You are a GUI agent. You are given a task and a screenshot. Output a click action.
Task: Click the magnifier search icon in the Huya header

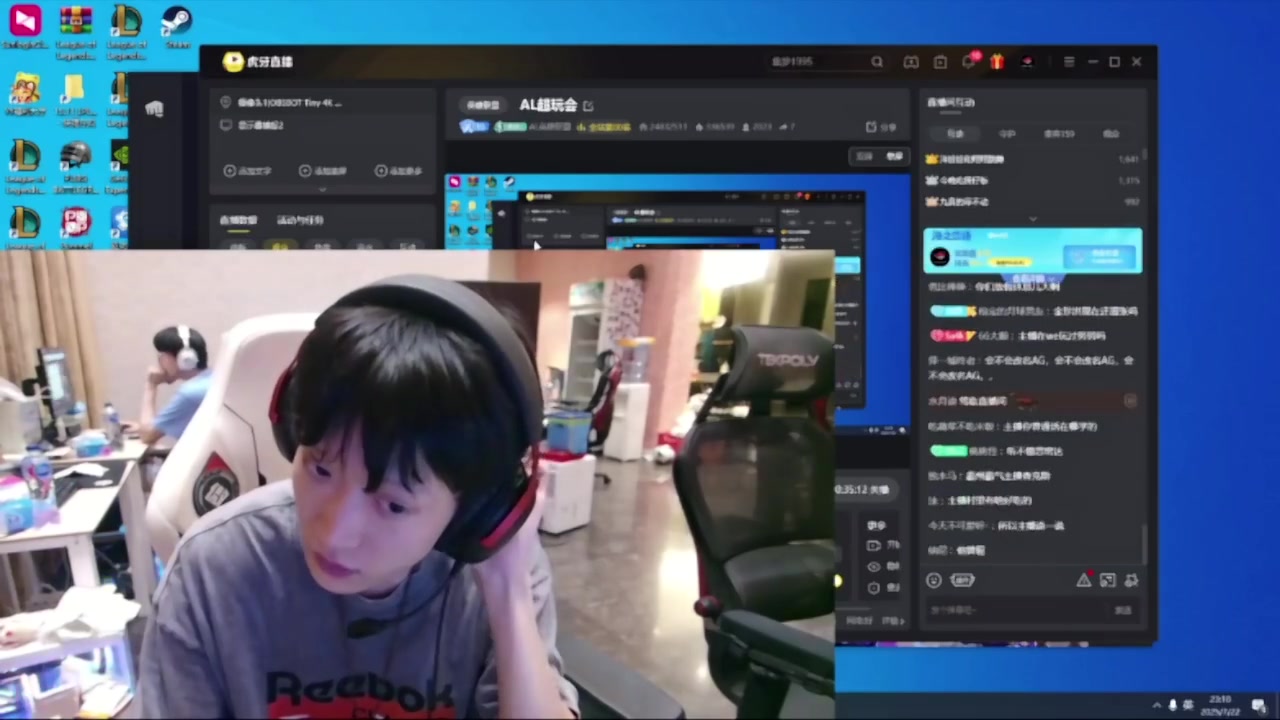coord(877,62)
